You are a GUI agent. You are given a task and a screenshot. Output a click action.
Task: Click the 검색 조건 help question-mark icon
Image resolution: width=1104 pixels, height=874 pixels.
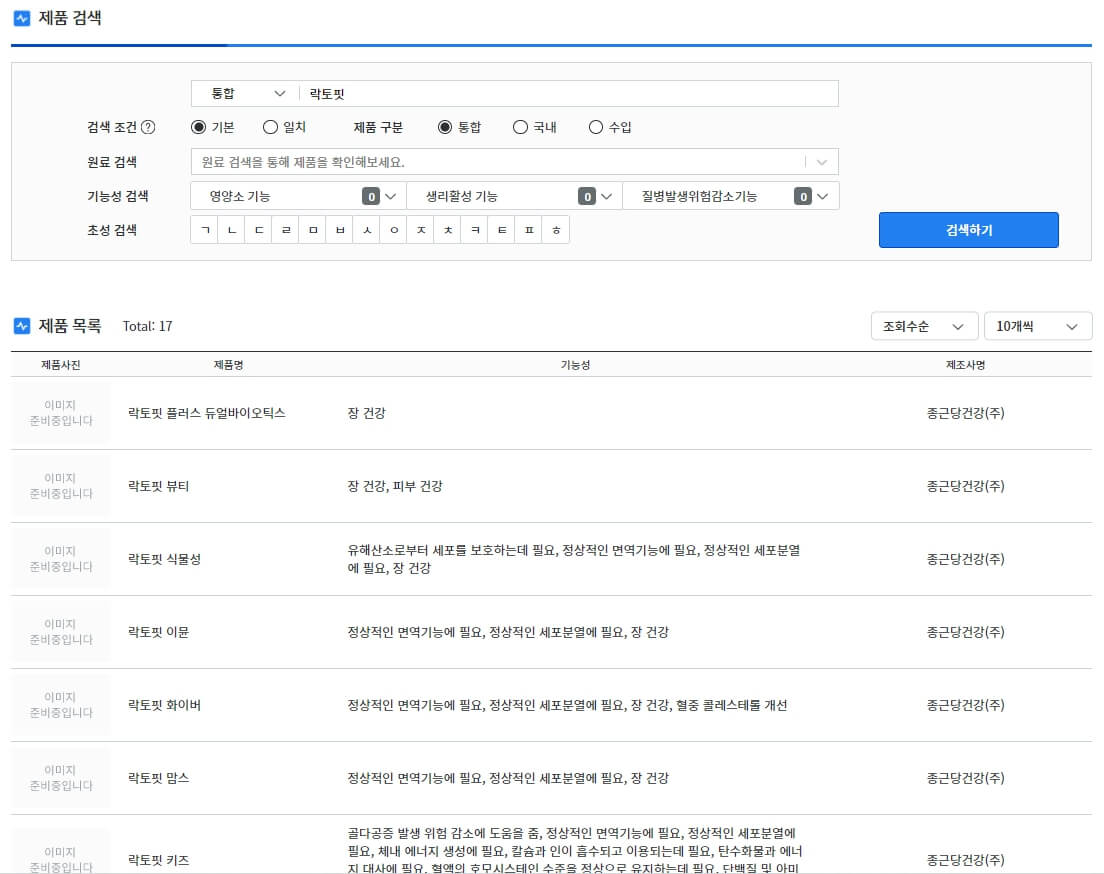click(x=148, y=127)
